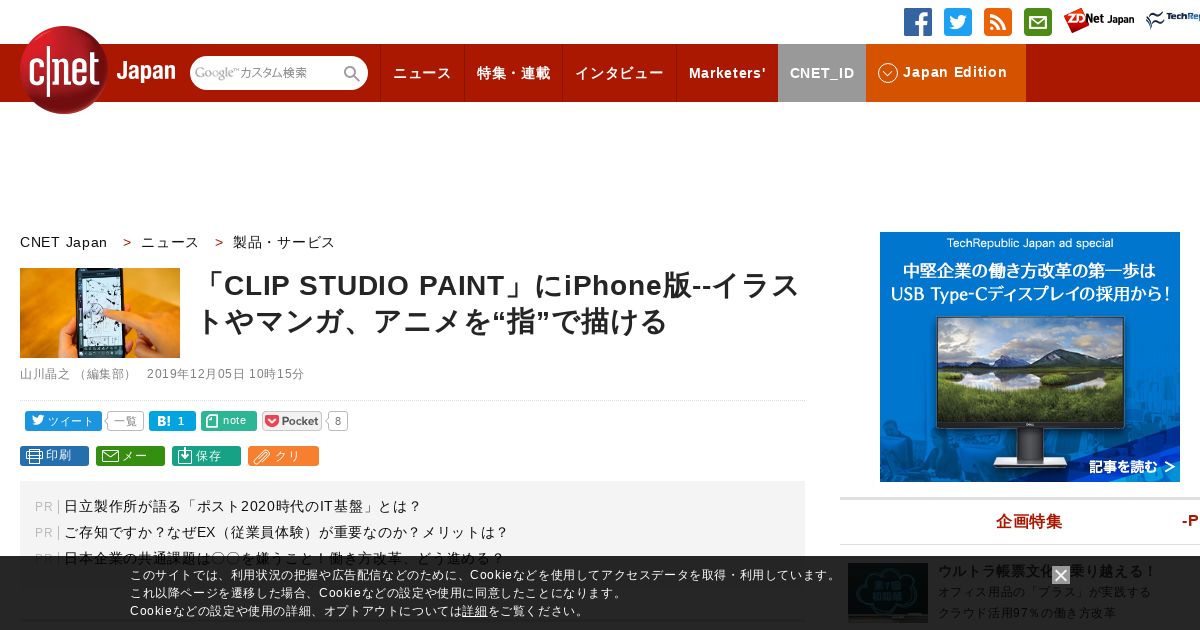Save article with 保存 button
The image size is (1200, 630).
[206, 456]
